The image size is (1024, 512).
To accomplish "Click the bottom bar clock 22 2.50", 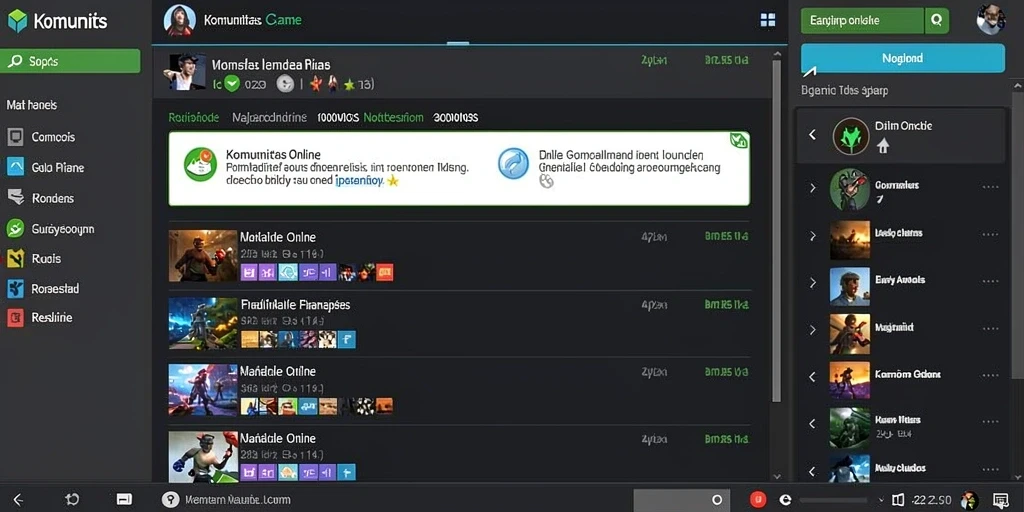I will coord(933,500).
